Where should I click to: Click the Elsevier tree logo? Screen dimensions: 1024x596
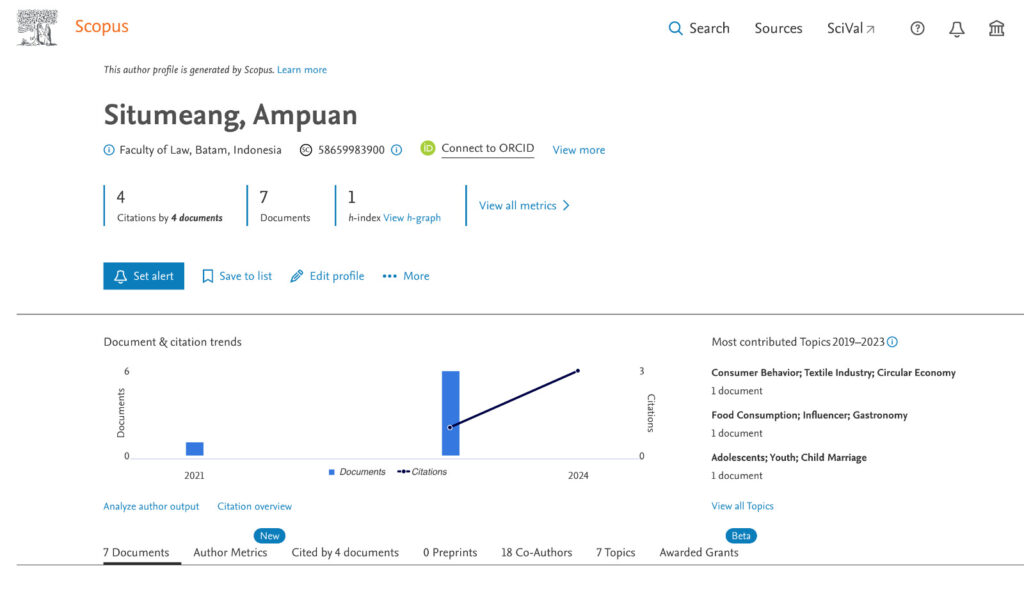point(37,27)
